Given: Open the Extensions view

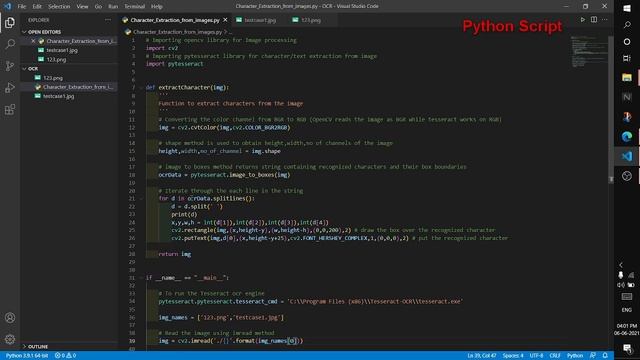Looking at the screenshot, I should (x=10, y=109).
